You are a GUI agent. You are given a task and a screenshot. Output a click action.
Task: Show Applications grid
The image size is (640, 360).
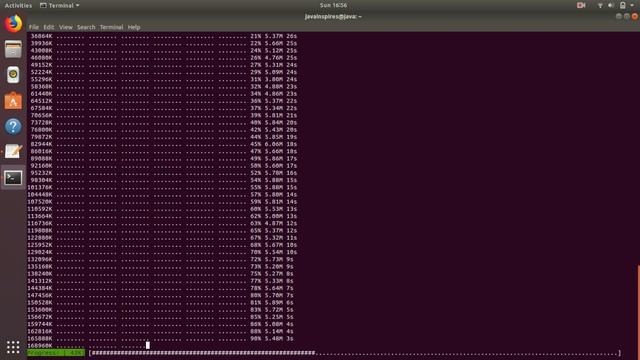13,347
